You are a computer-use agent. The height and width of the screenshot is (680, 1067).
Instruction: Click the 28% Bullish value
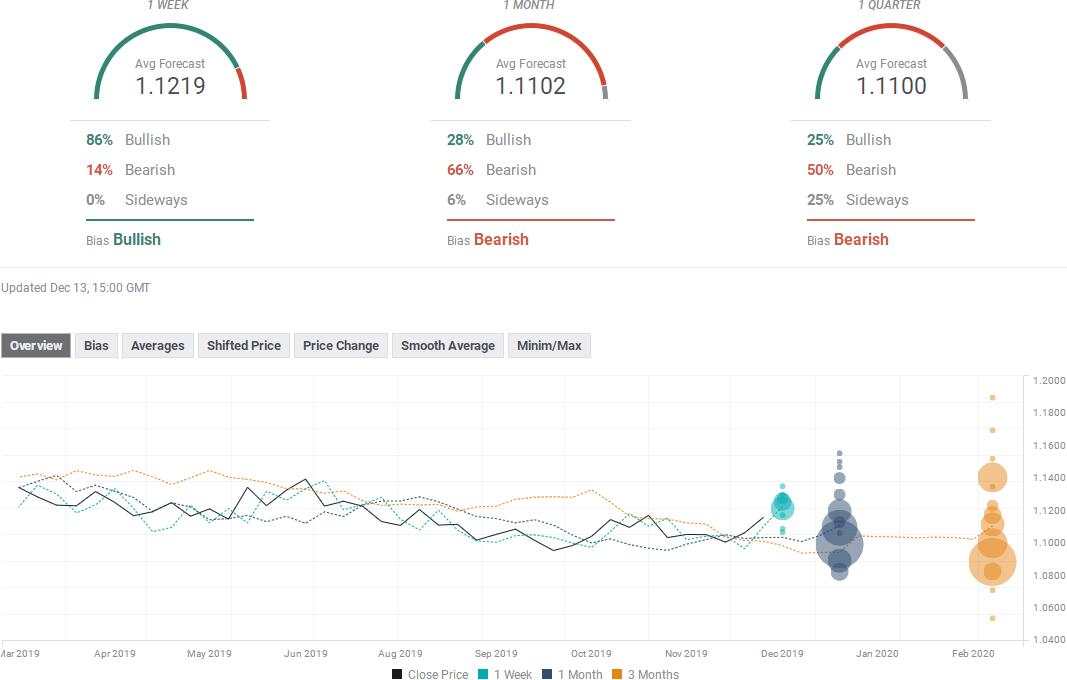[x=460, y=140]
